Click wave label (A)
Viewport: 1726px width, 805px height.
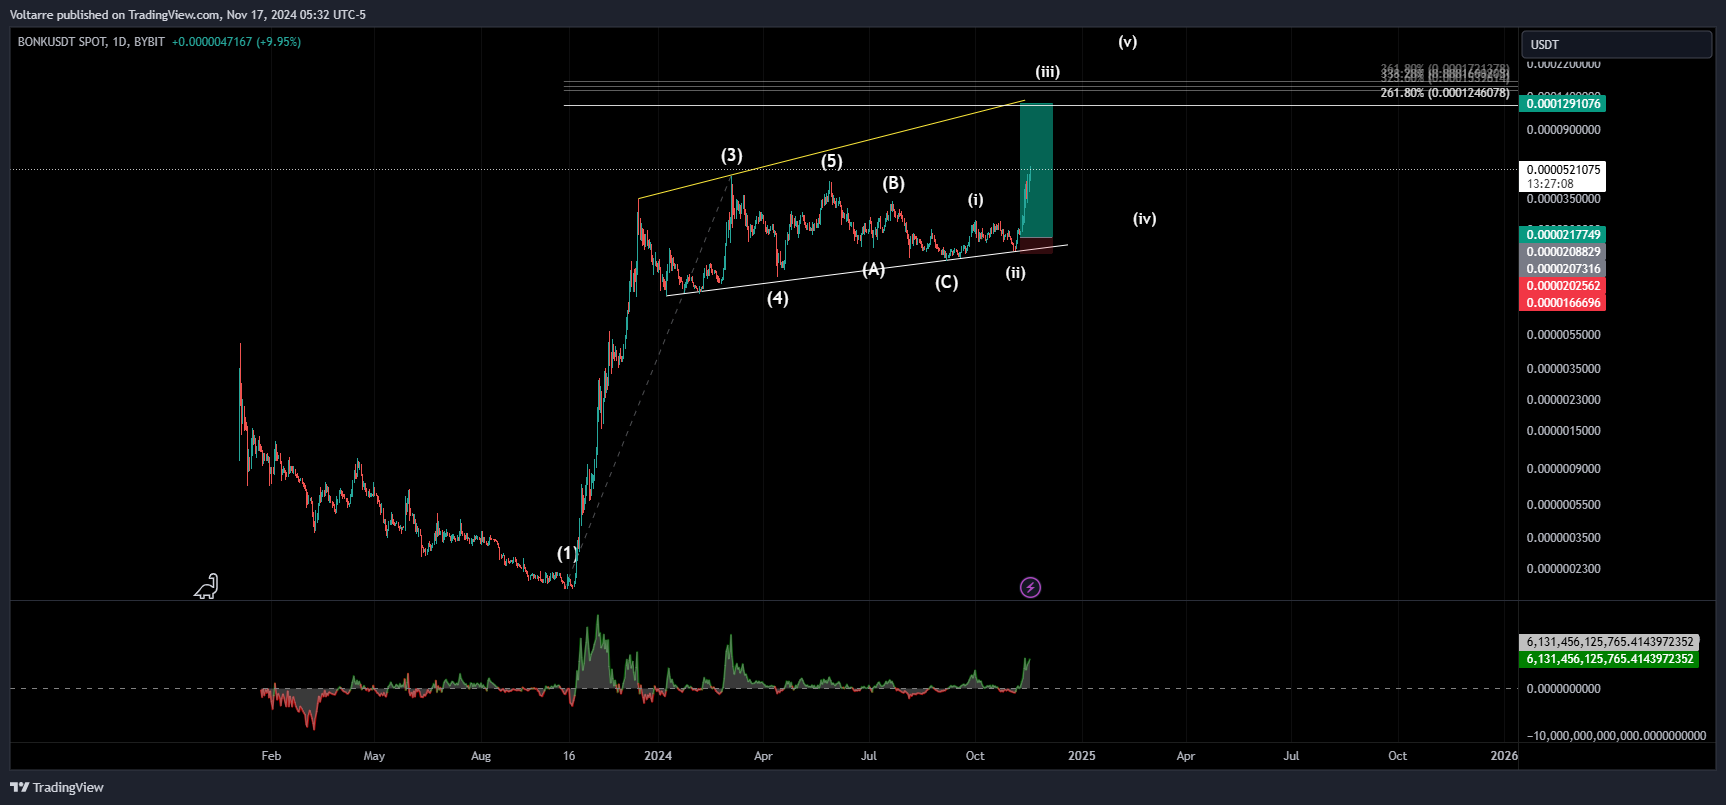(874, 269)
